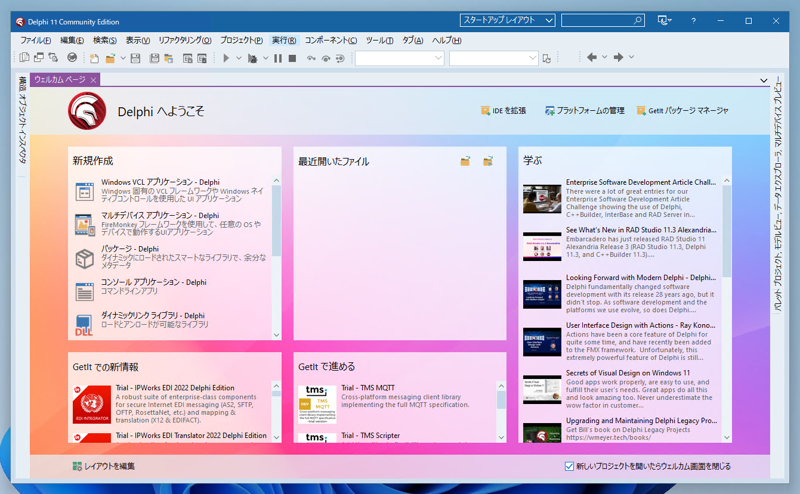Open the dropdown arrow next to Run icon
800x494 pixels.
click(x=239, y=58)
